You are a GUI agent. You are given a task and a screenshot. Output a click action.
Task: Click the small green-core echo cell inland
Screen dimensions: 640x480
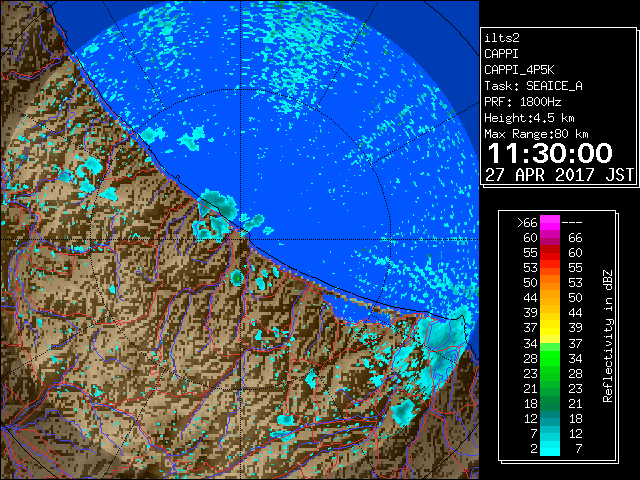click(237, 278)
